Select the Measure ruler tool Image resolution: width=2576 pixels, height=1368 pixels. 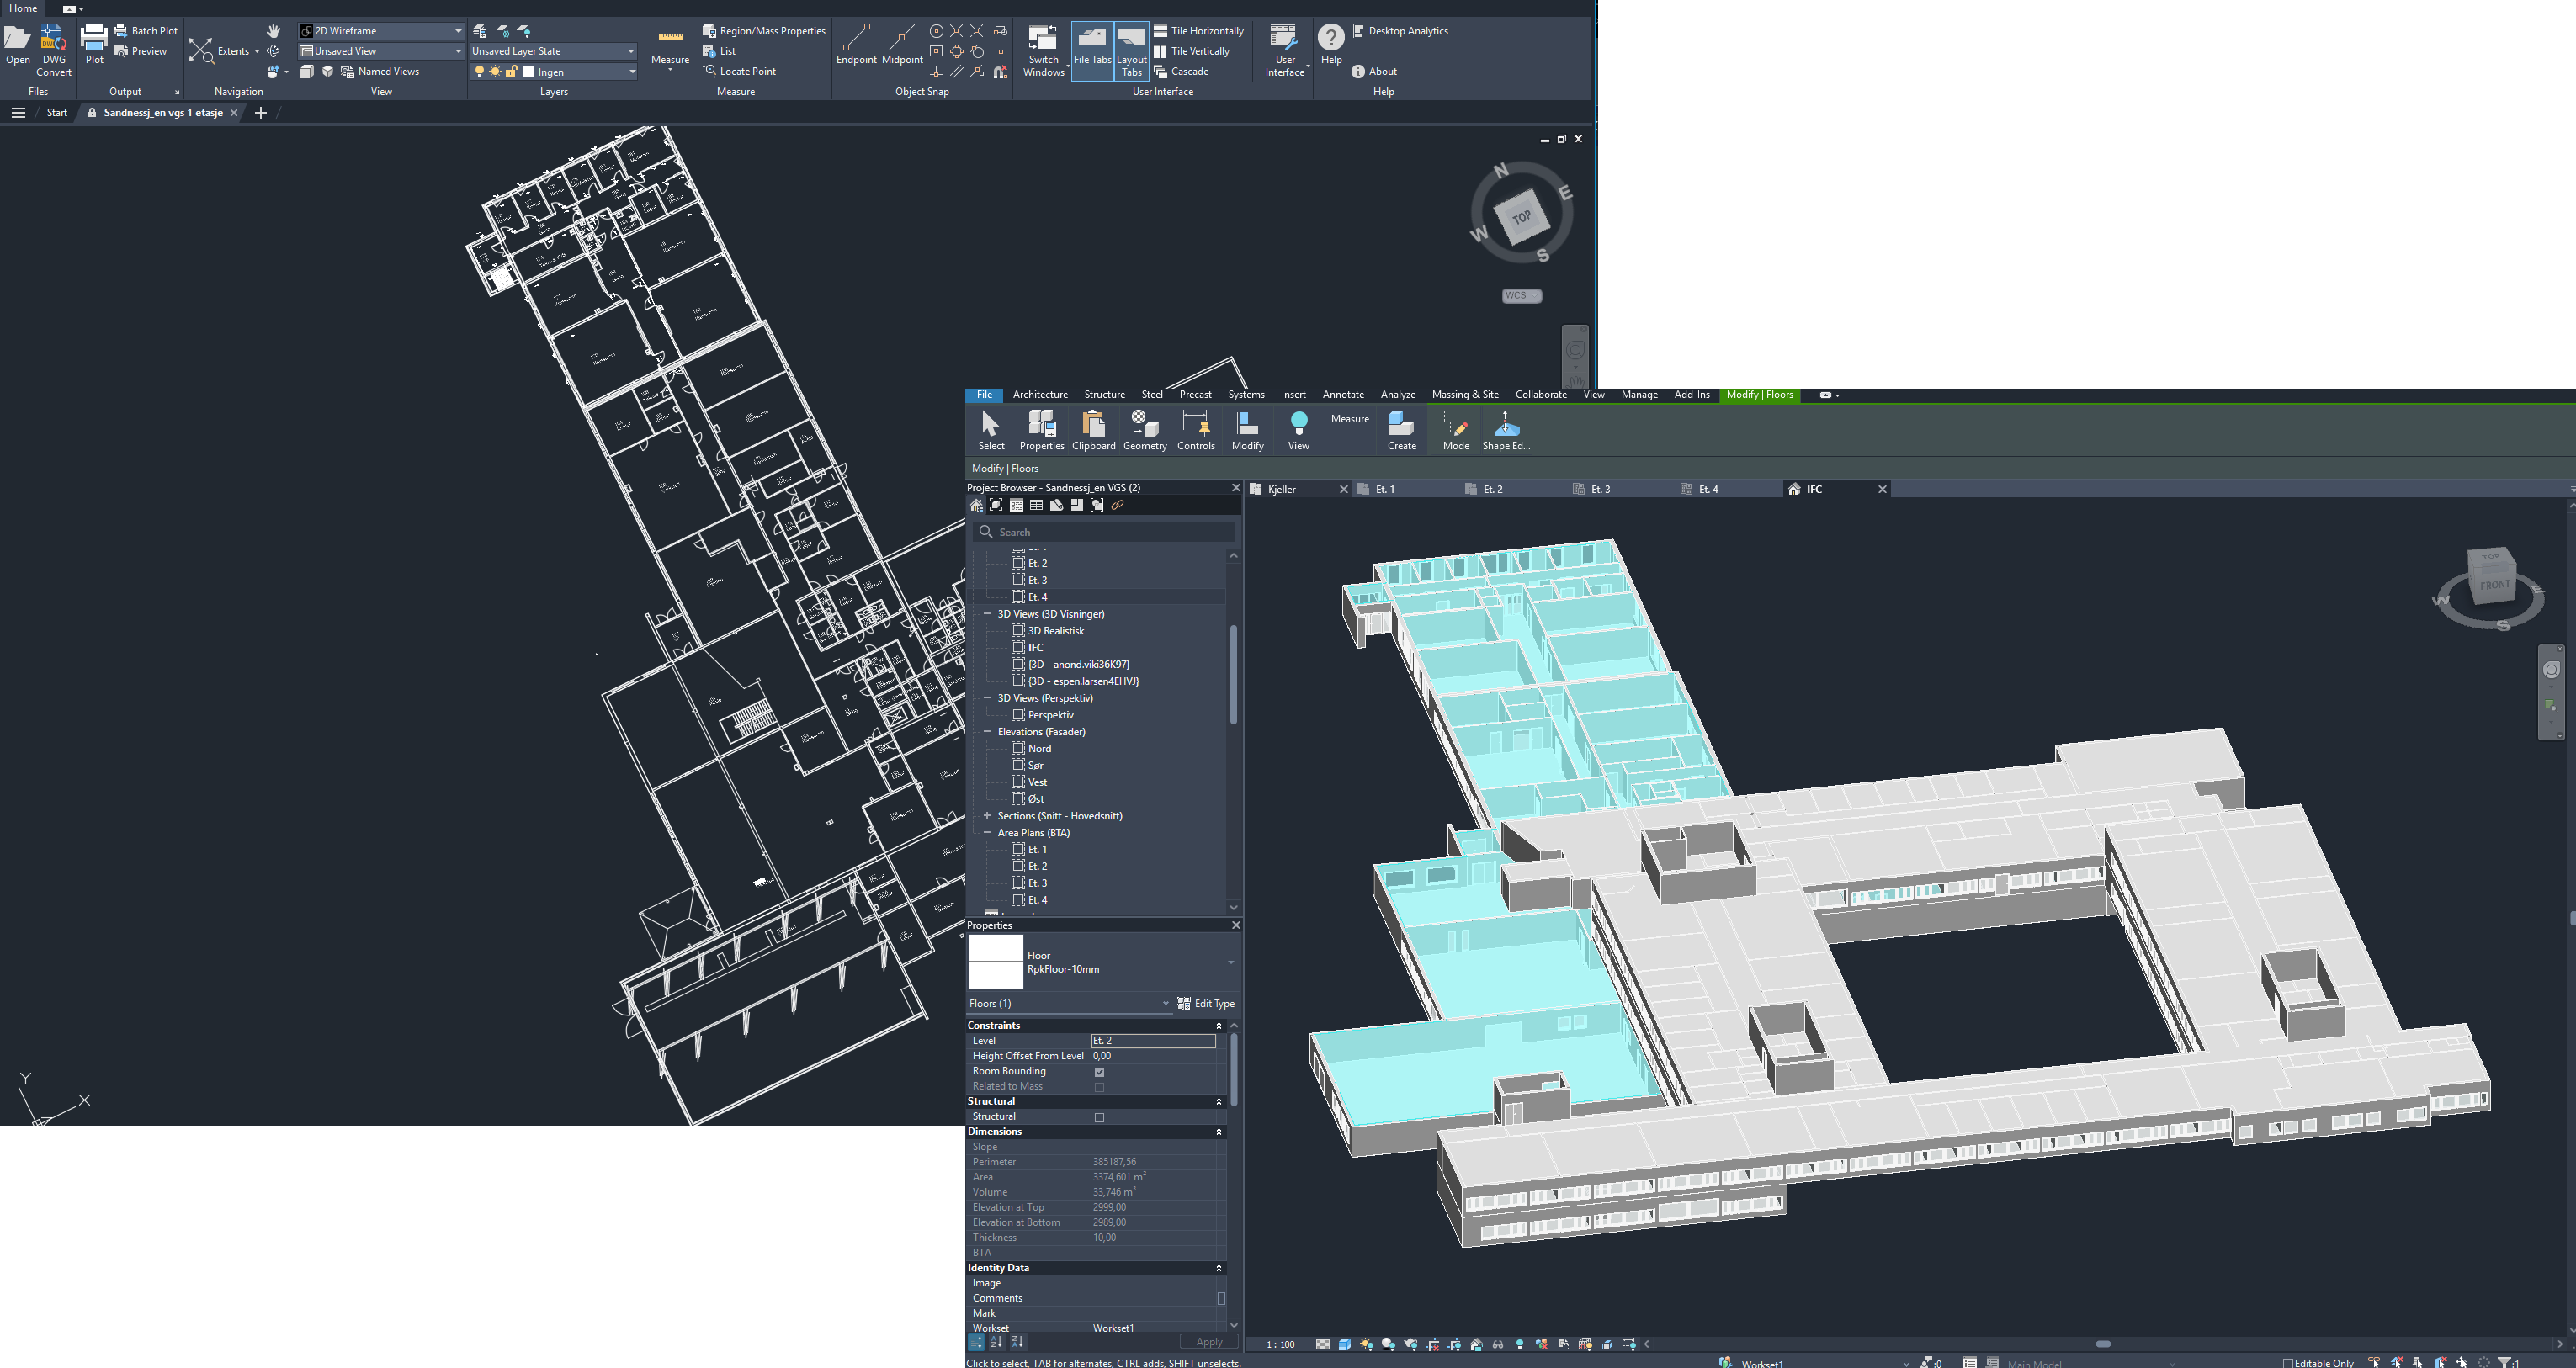click(670, 46)
